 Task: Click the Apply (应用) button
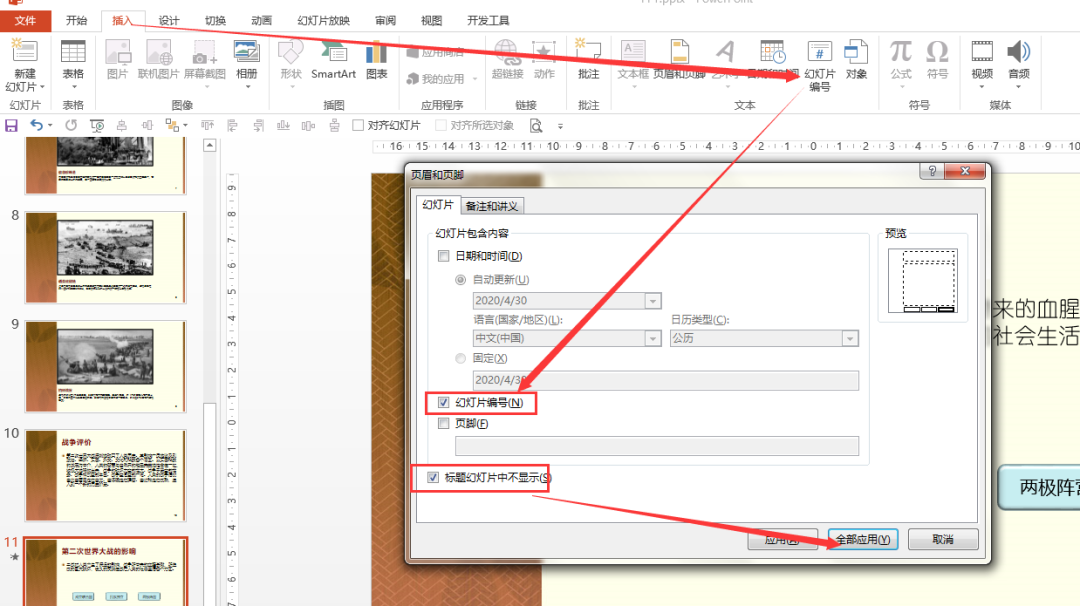tap(782, 539)
